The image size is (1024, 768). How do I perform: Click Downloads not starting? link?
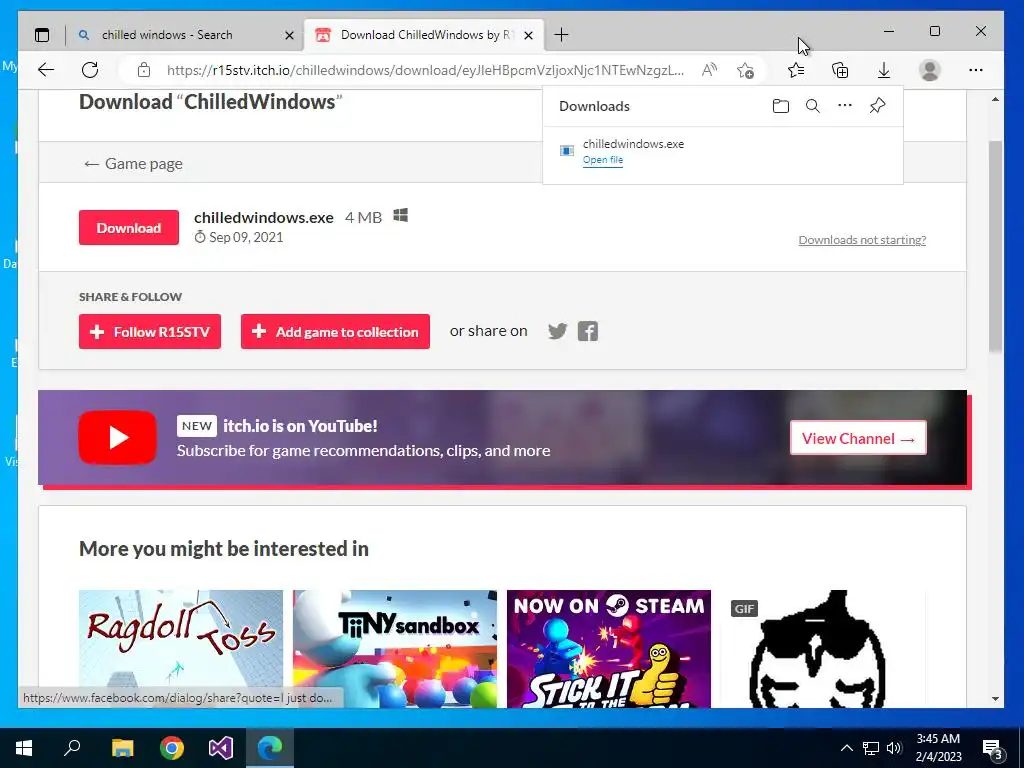(862, 240)
